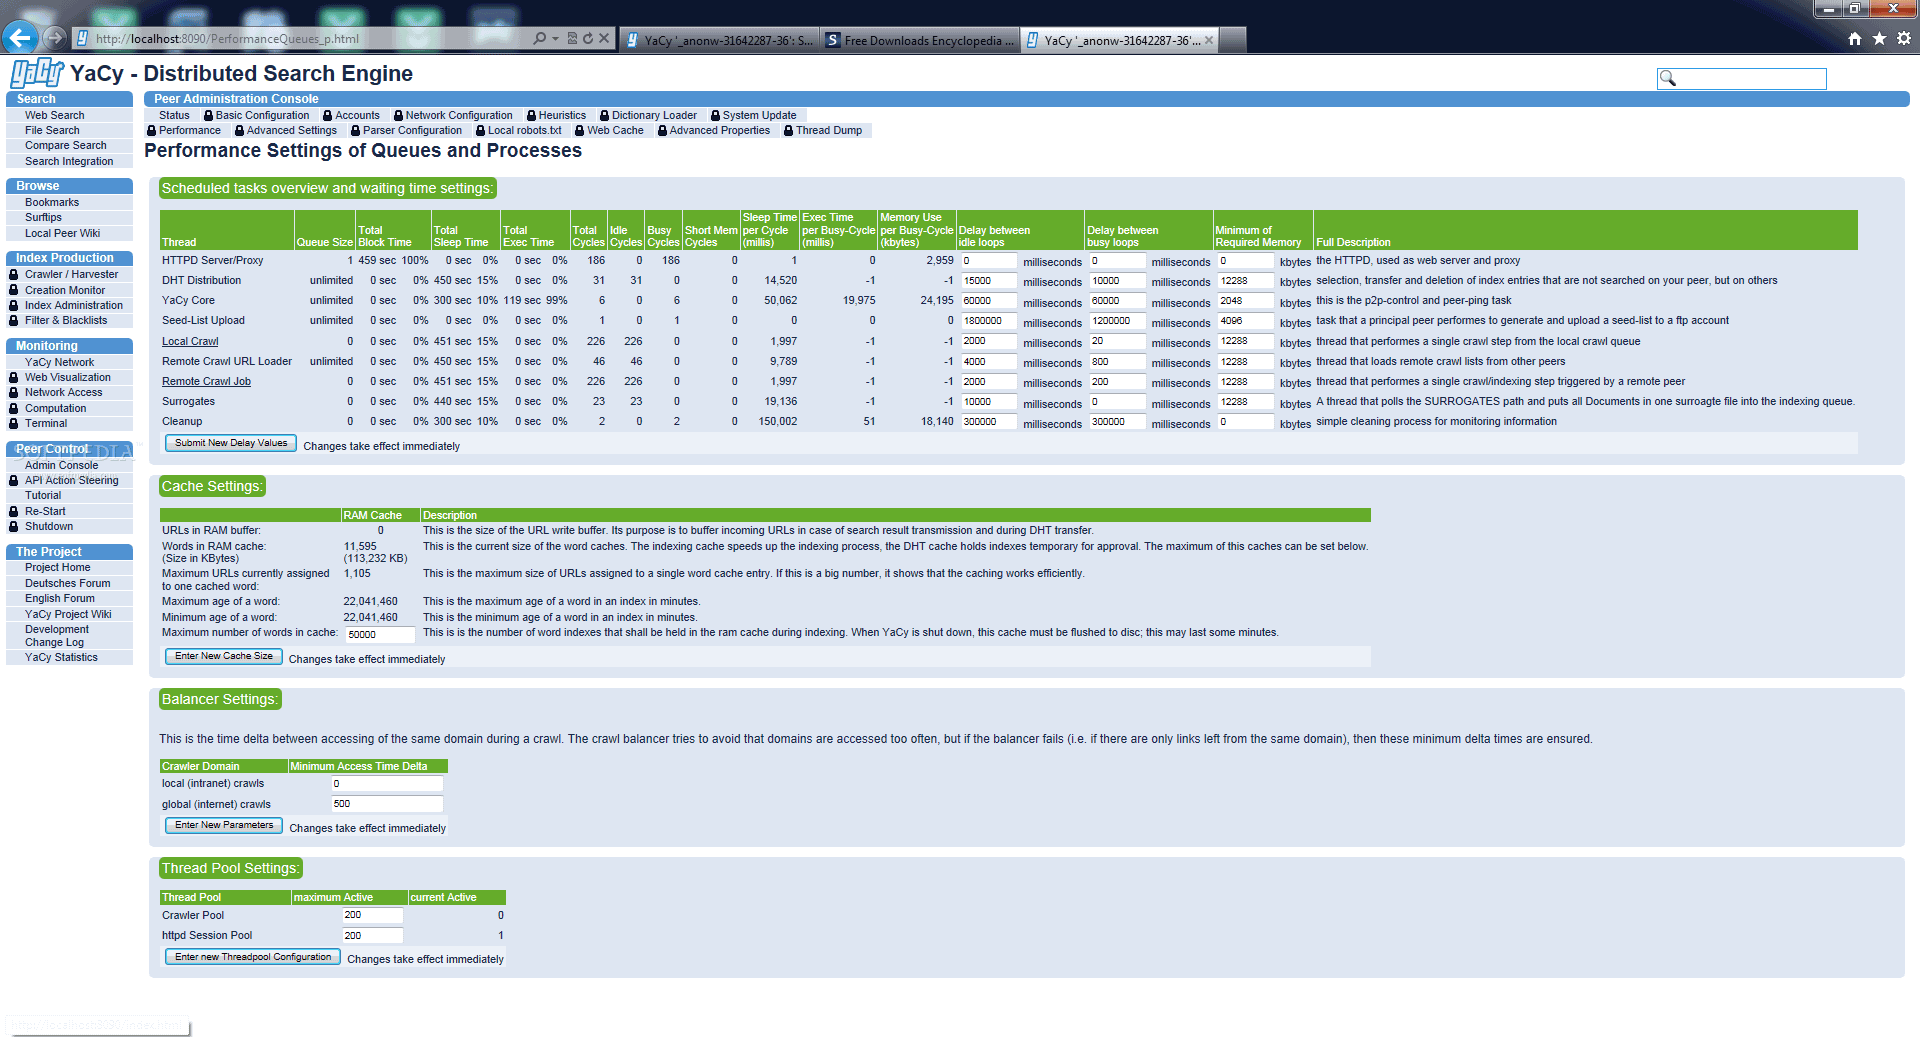
Task: Open YaCy Statistics sidebar link
Action: 61,658
